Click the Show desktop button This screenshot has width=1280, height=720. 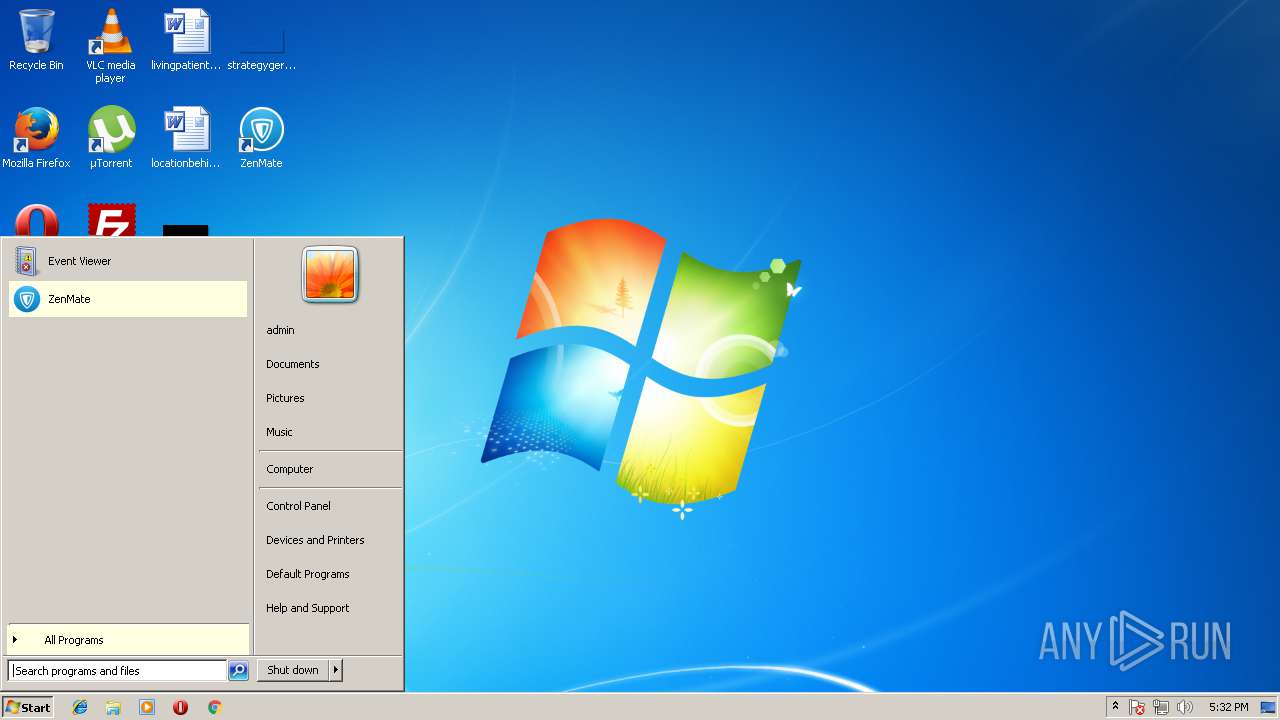click(1269, 707)
